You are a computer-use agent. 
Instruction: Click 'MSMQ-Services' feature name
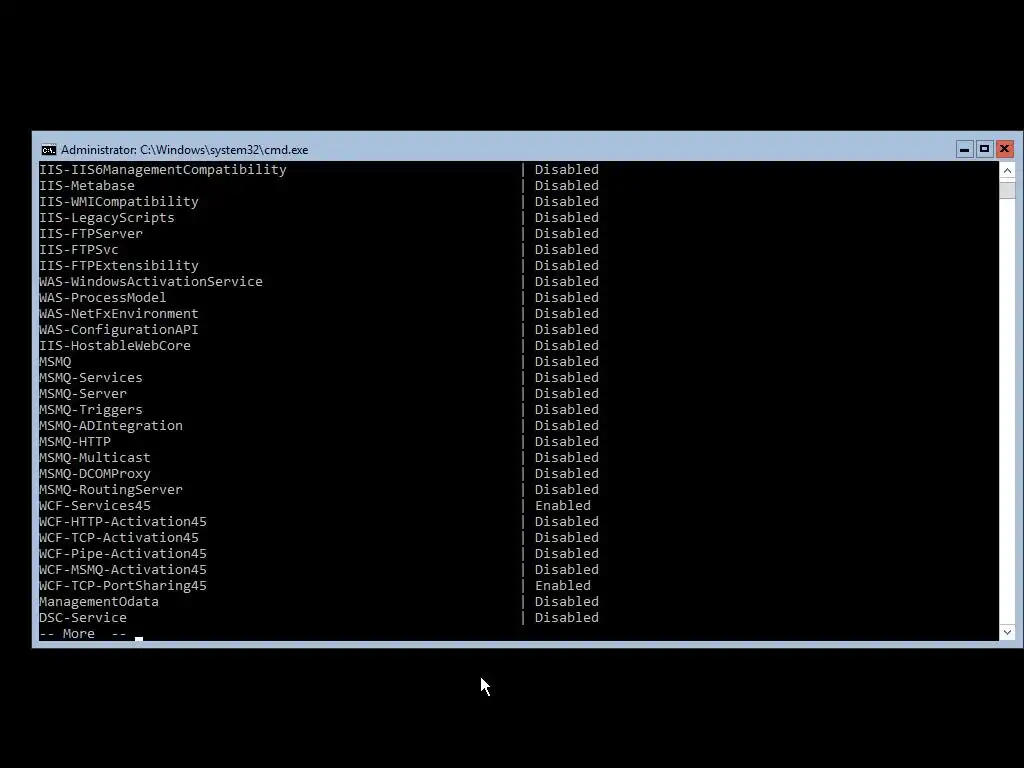pos(91,377)
